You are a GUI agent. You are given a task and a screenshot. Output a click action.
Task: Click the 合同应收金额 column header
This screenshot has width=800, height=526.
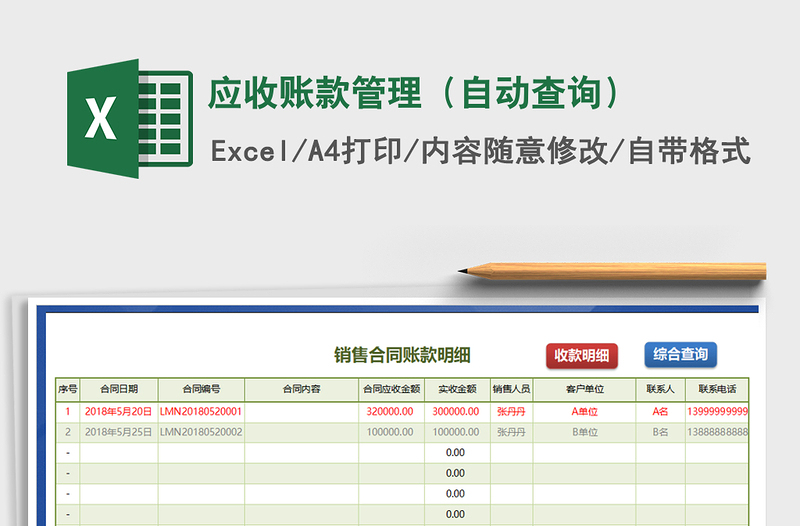pyautogui.click(x=391, y=389)
